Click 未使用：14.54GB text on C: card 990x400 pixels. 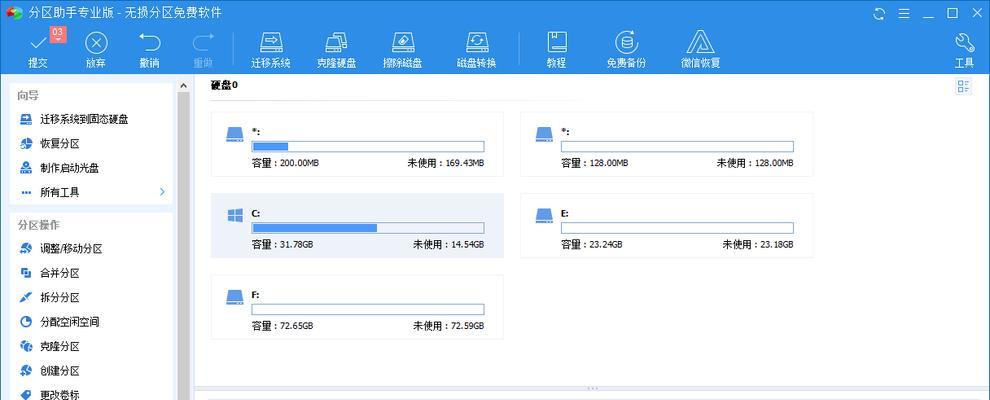[449, 245]
